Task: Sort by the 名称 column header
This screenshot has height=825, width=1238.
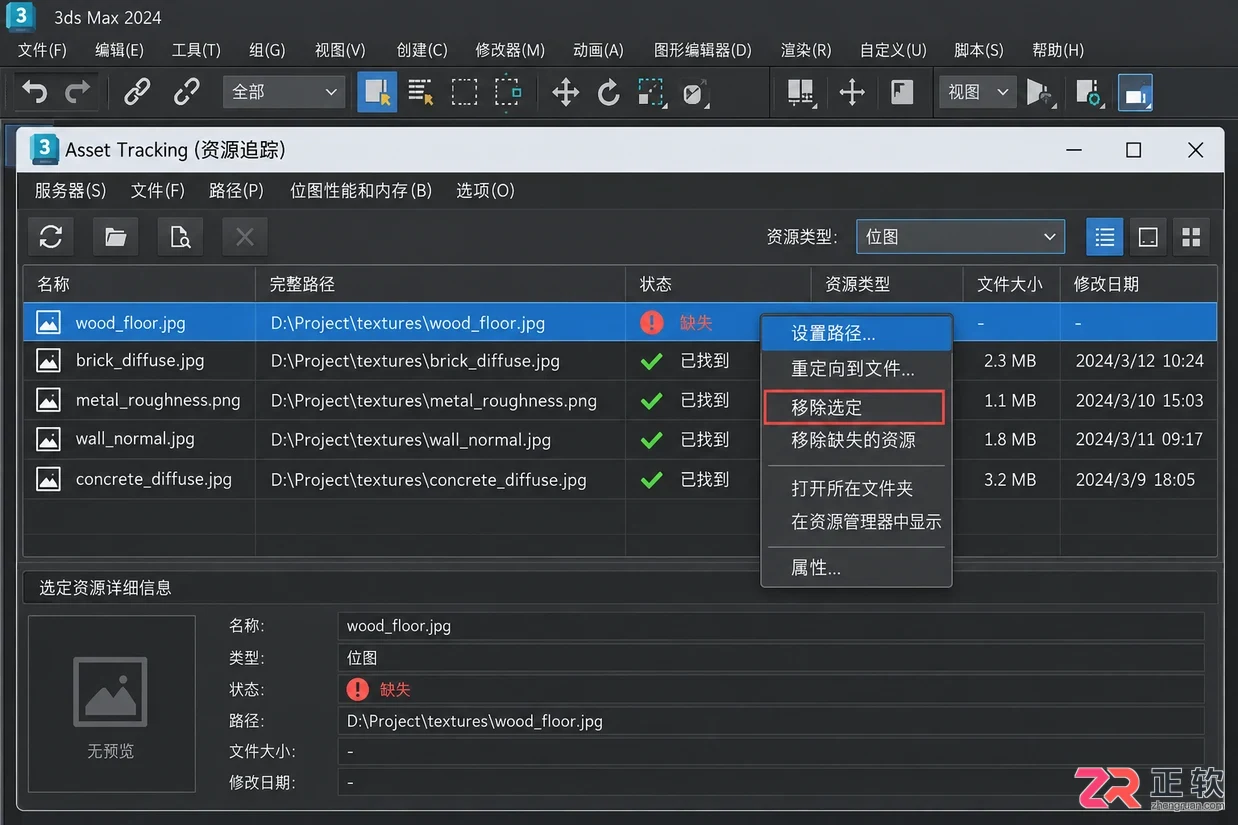Action: [139, 284]
